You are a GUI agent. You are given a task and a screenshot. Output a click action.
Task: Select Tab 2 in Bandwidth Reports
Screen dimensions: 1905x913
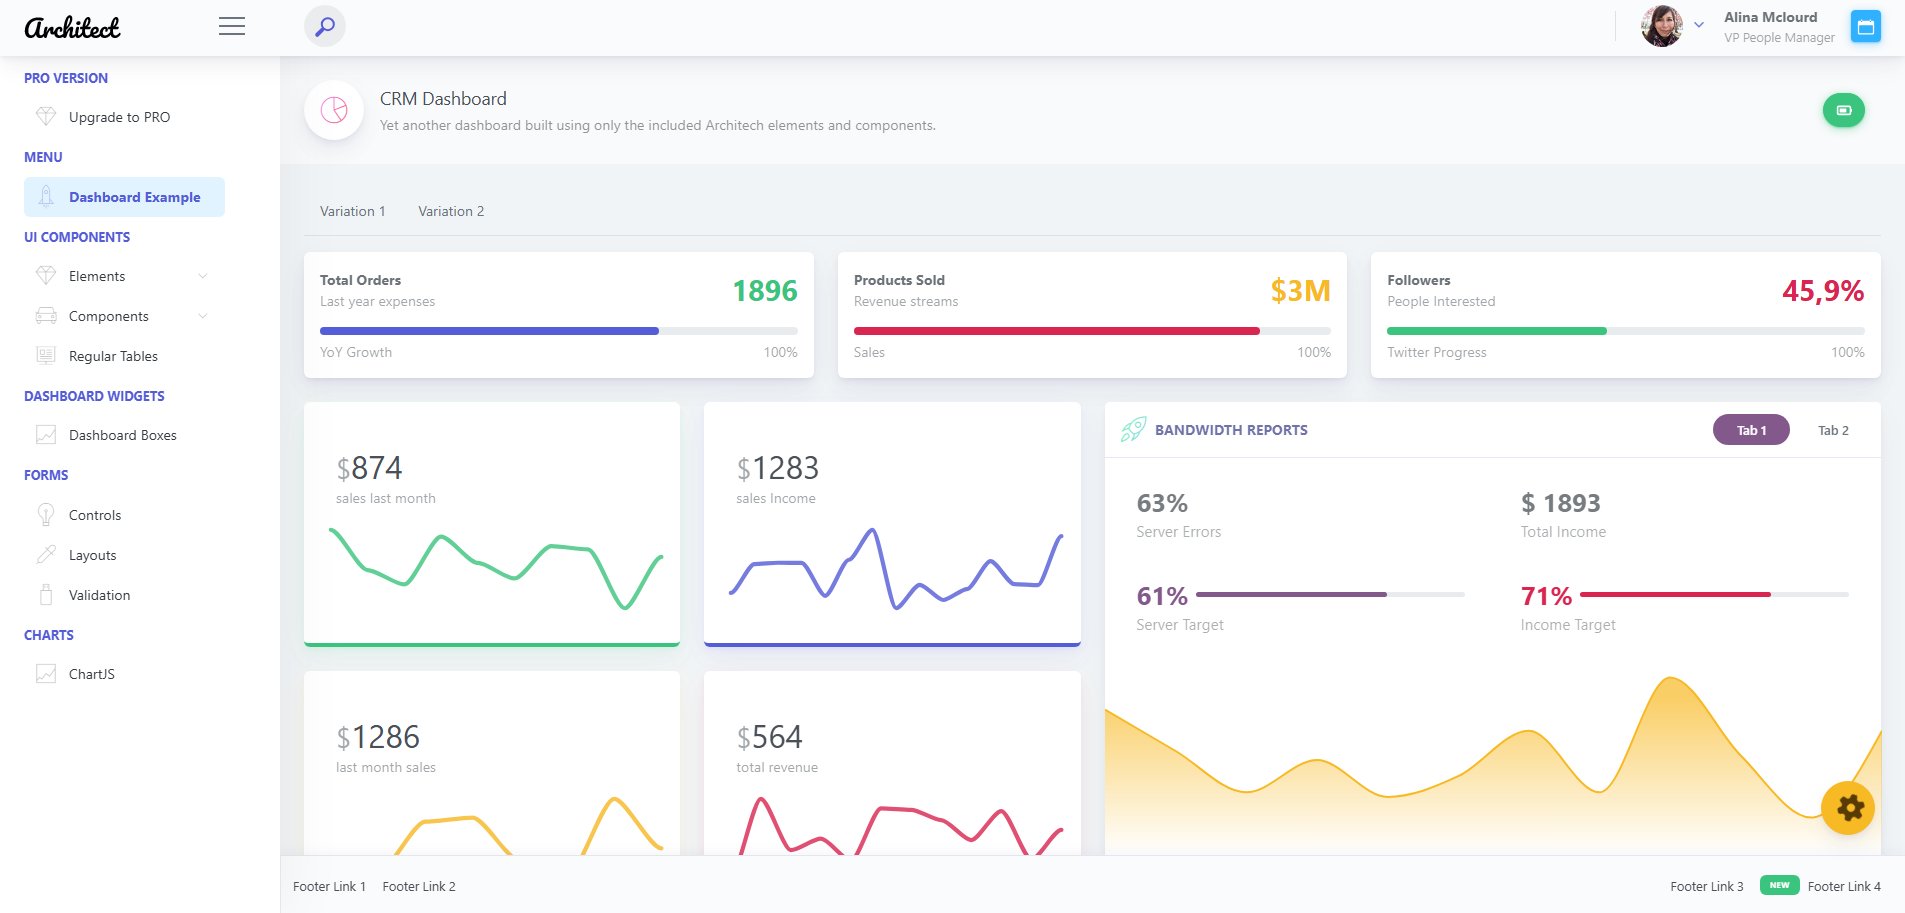1833,430
